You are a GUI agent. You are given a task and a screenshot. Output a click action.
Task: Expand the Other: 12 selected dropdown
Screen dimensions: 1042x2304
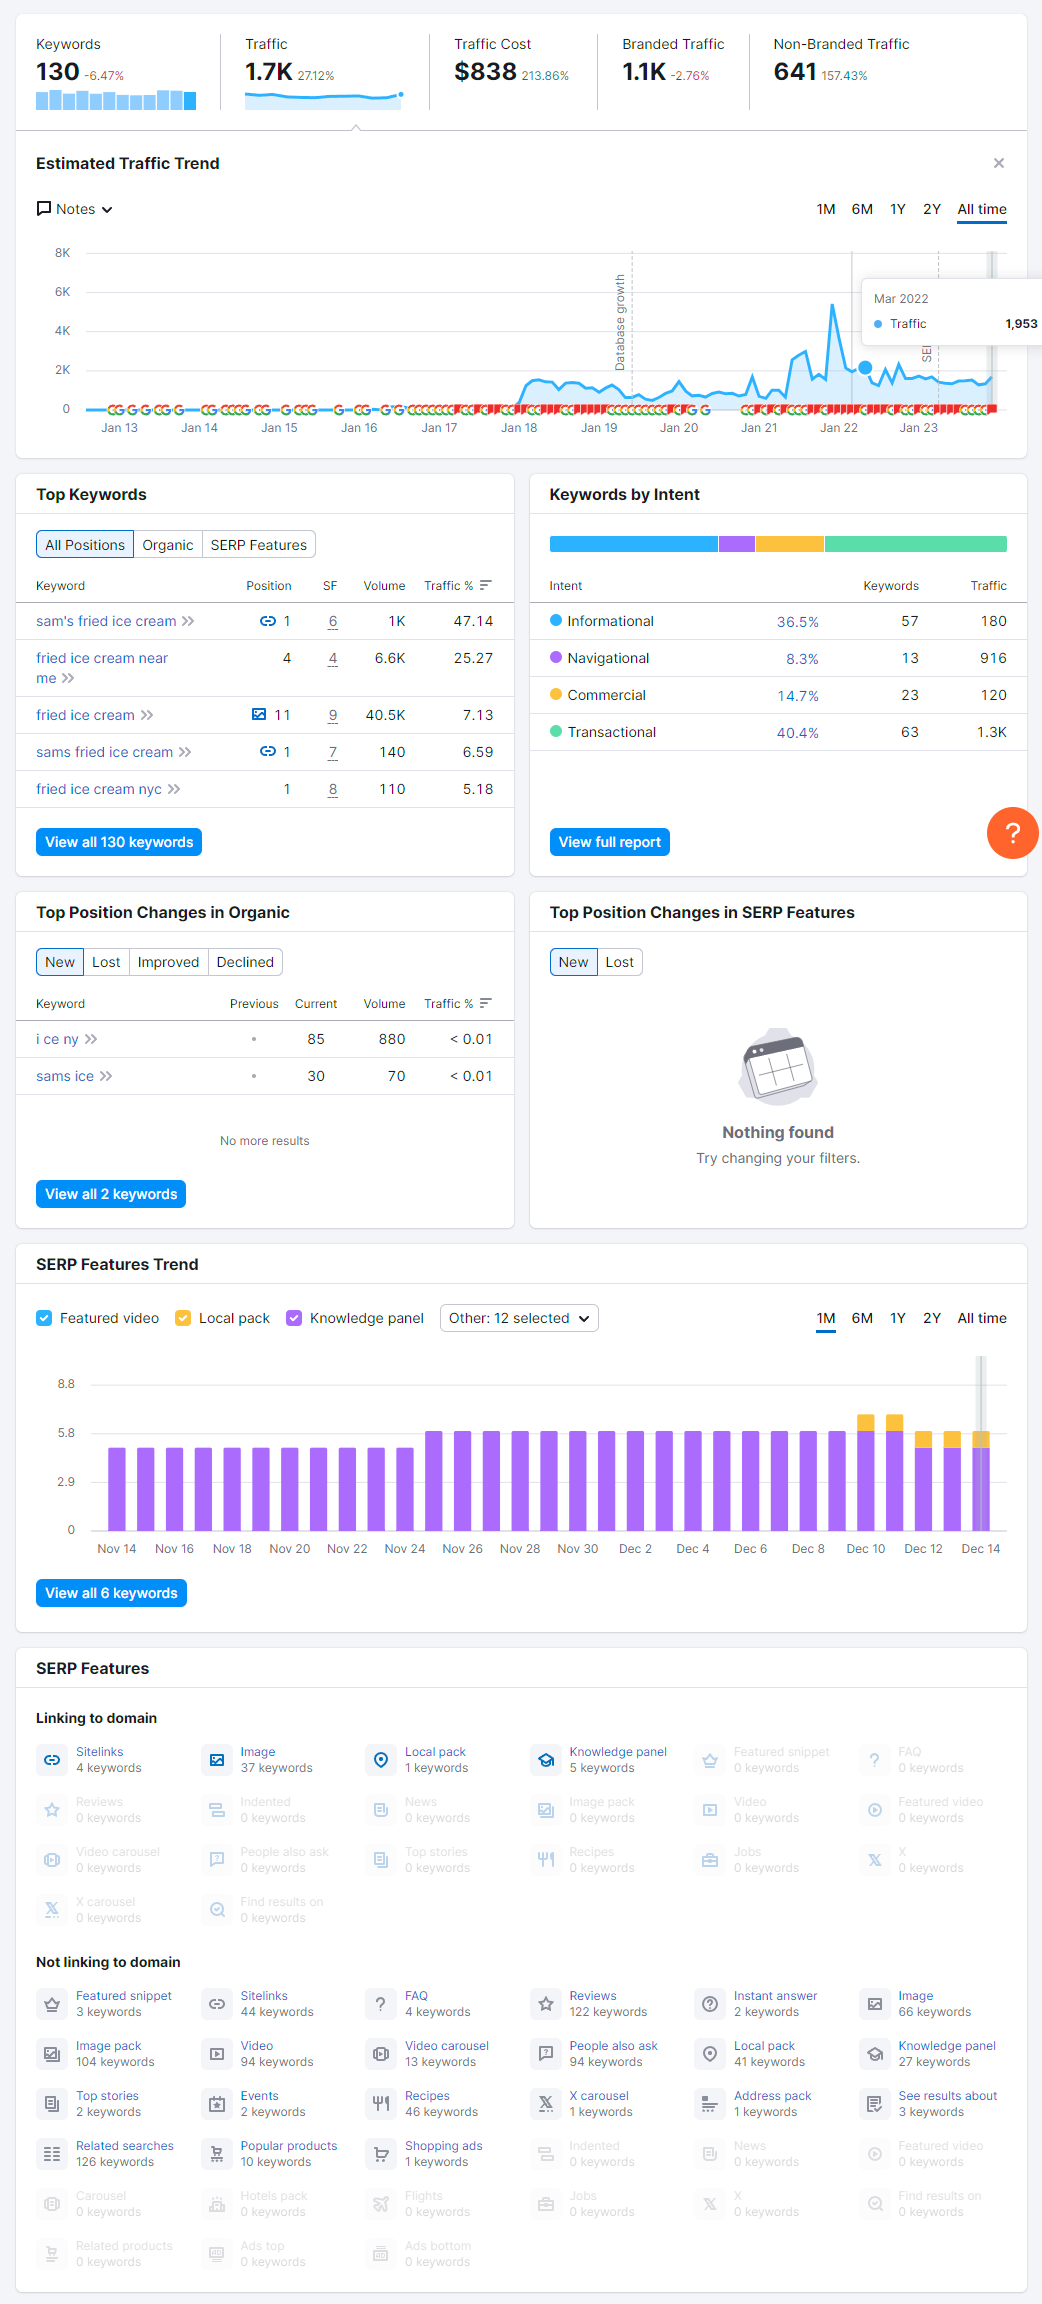point(519,1318)
